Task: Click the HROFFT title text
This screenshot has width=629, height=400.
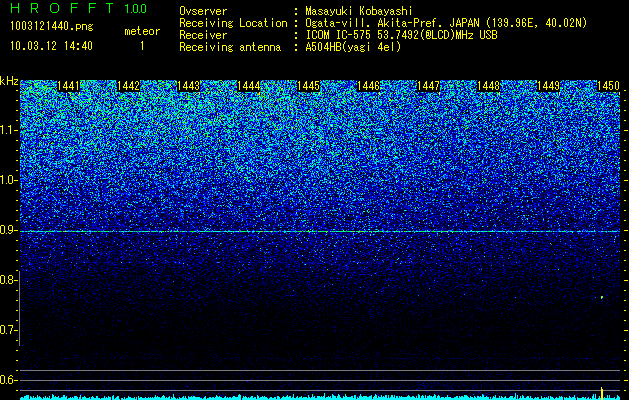Action: [63, 8]
